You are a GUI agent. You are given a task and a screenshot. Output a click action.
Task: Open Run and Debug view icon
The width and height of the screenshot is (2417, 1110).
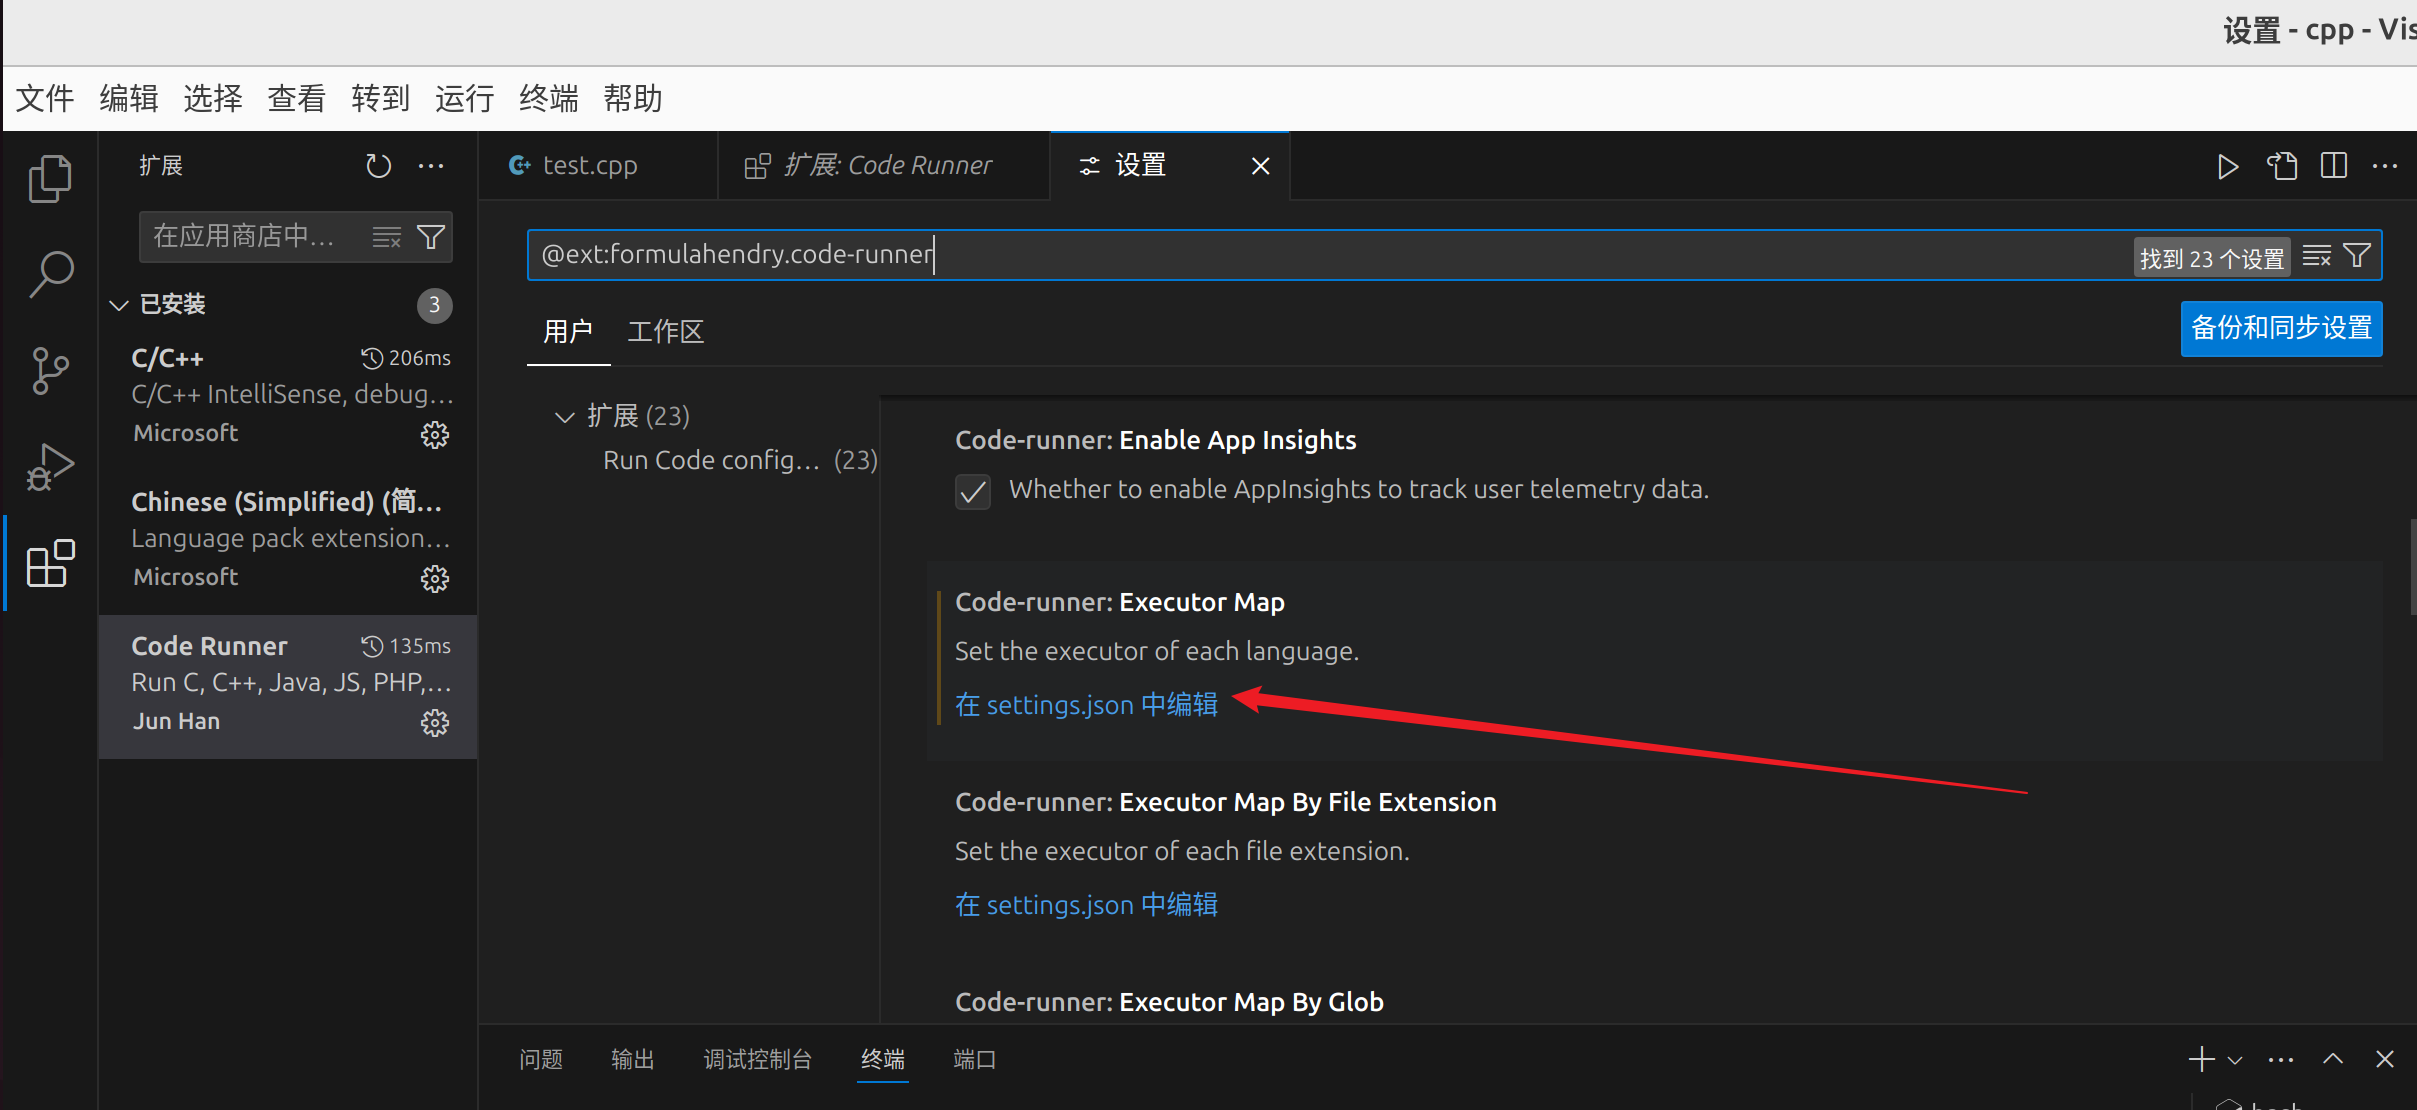pyautogui.click(x=50, y=467)
